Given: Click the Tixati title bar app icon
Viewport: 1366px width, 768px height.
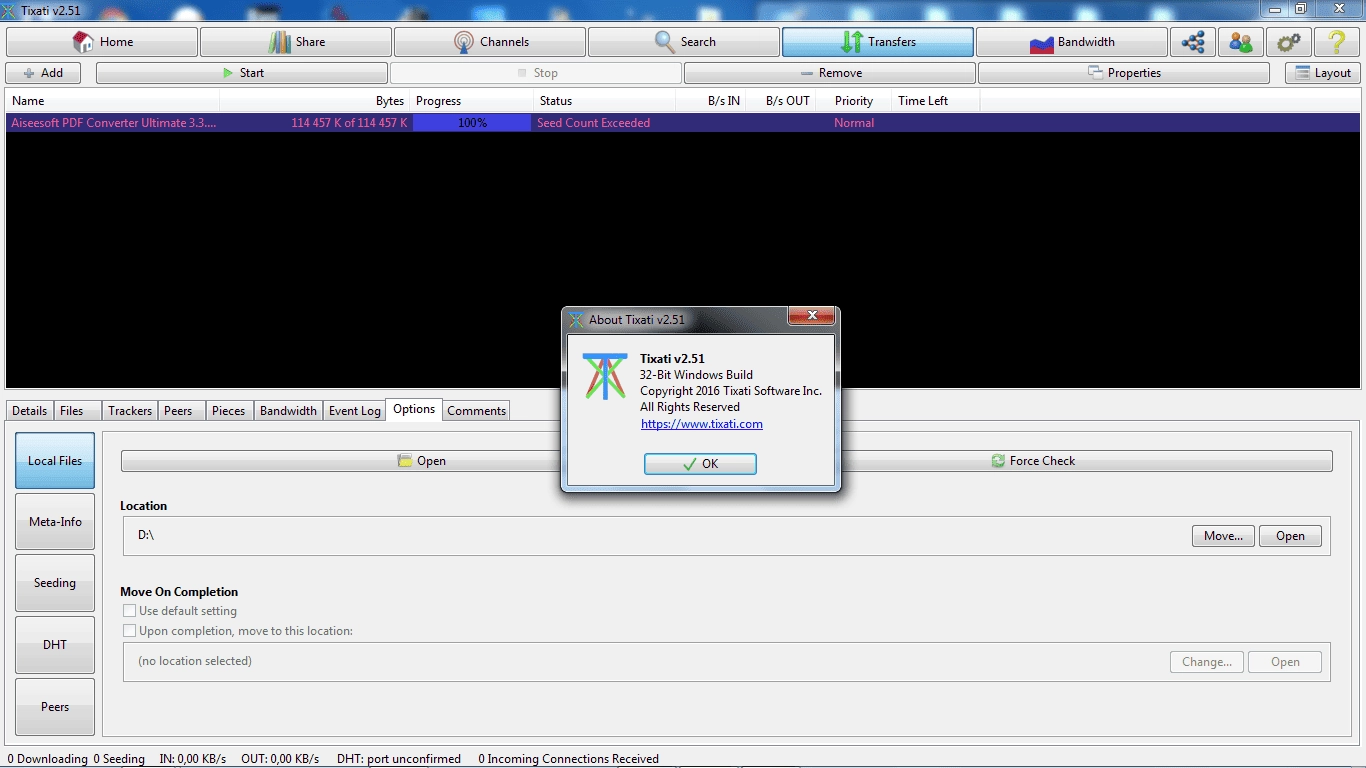Looking at the screenshot, I should pos(10,10).
